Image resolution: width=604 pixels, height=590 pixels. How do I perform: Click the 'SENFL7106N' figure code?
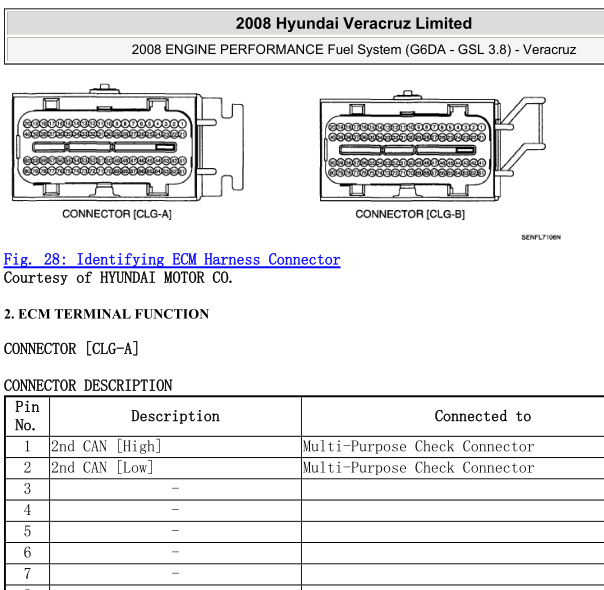pos(541,237)
